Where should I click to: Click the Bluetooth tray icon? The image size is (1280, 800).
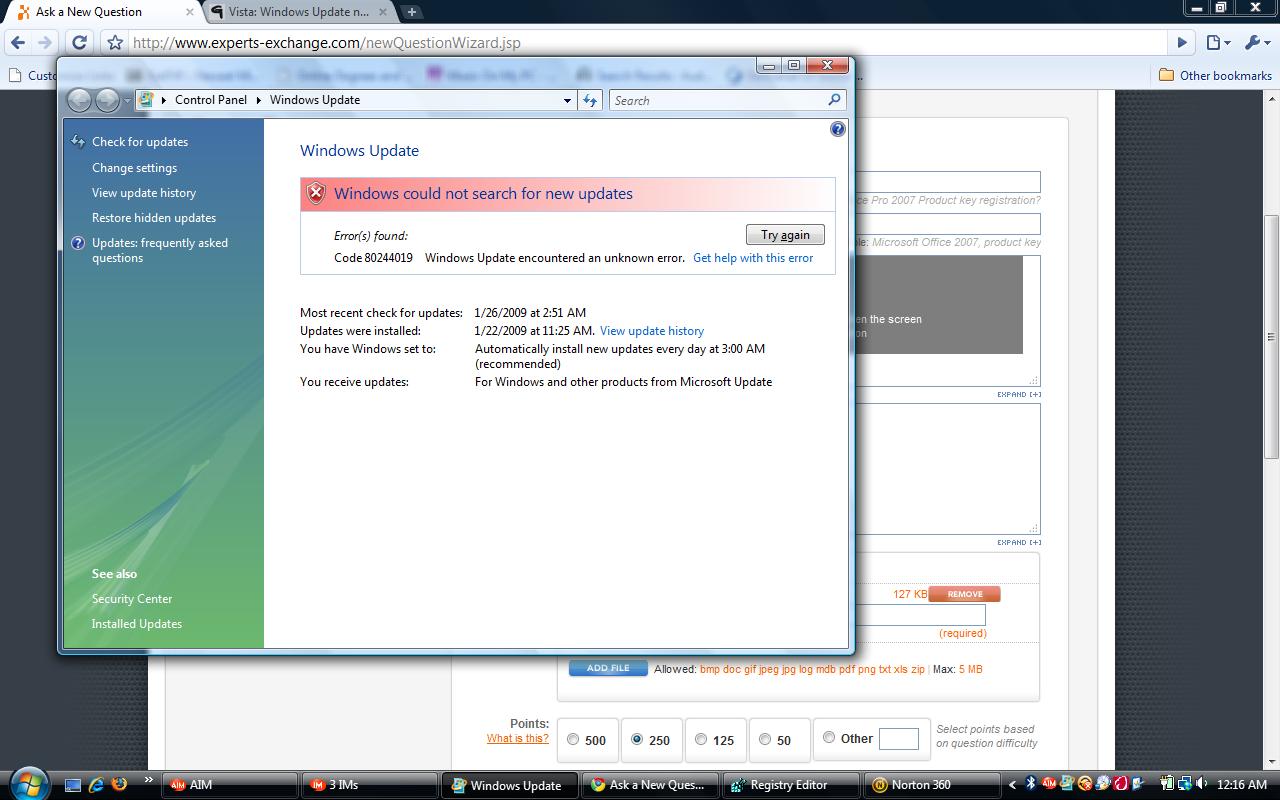1031,785
